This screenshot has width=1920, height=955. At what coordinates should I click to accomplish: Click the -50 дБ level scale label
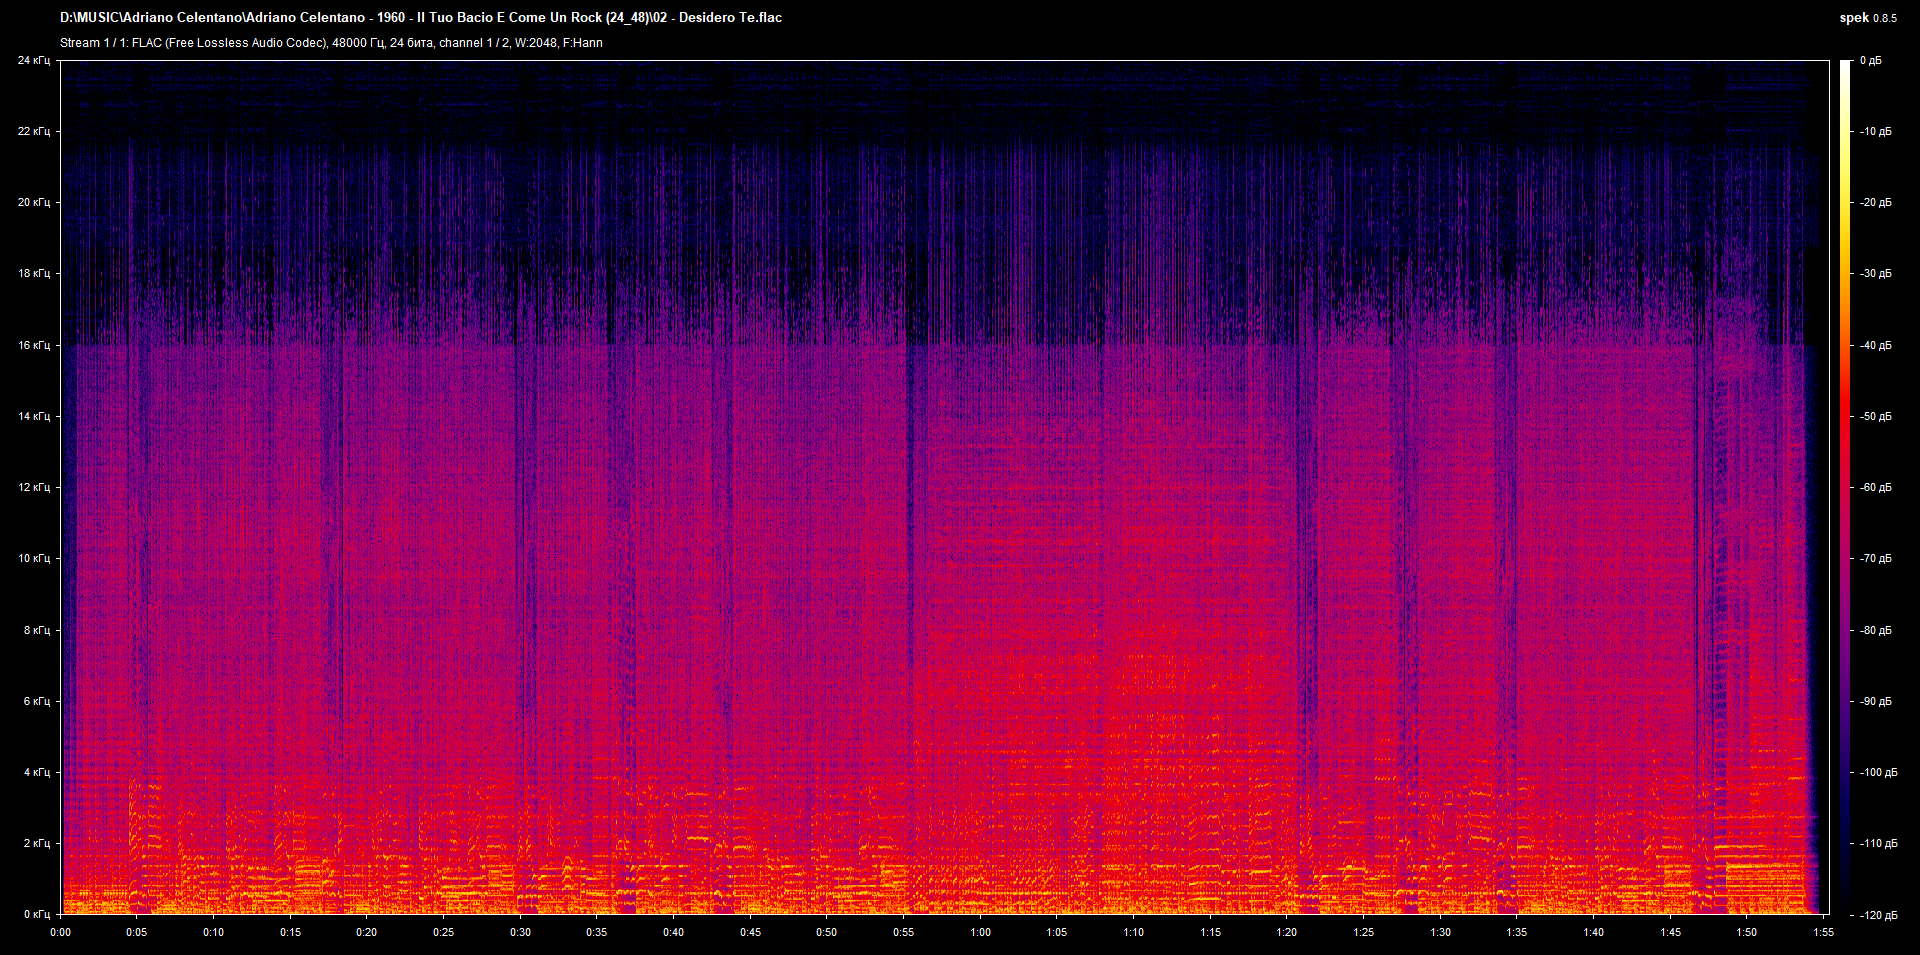pos(1875,417)
